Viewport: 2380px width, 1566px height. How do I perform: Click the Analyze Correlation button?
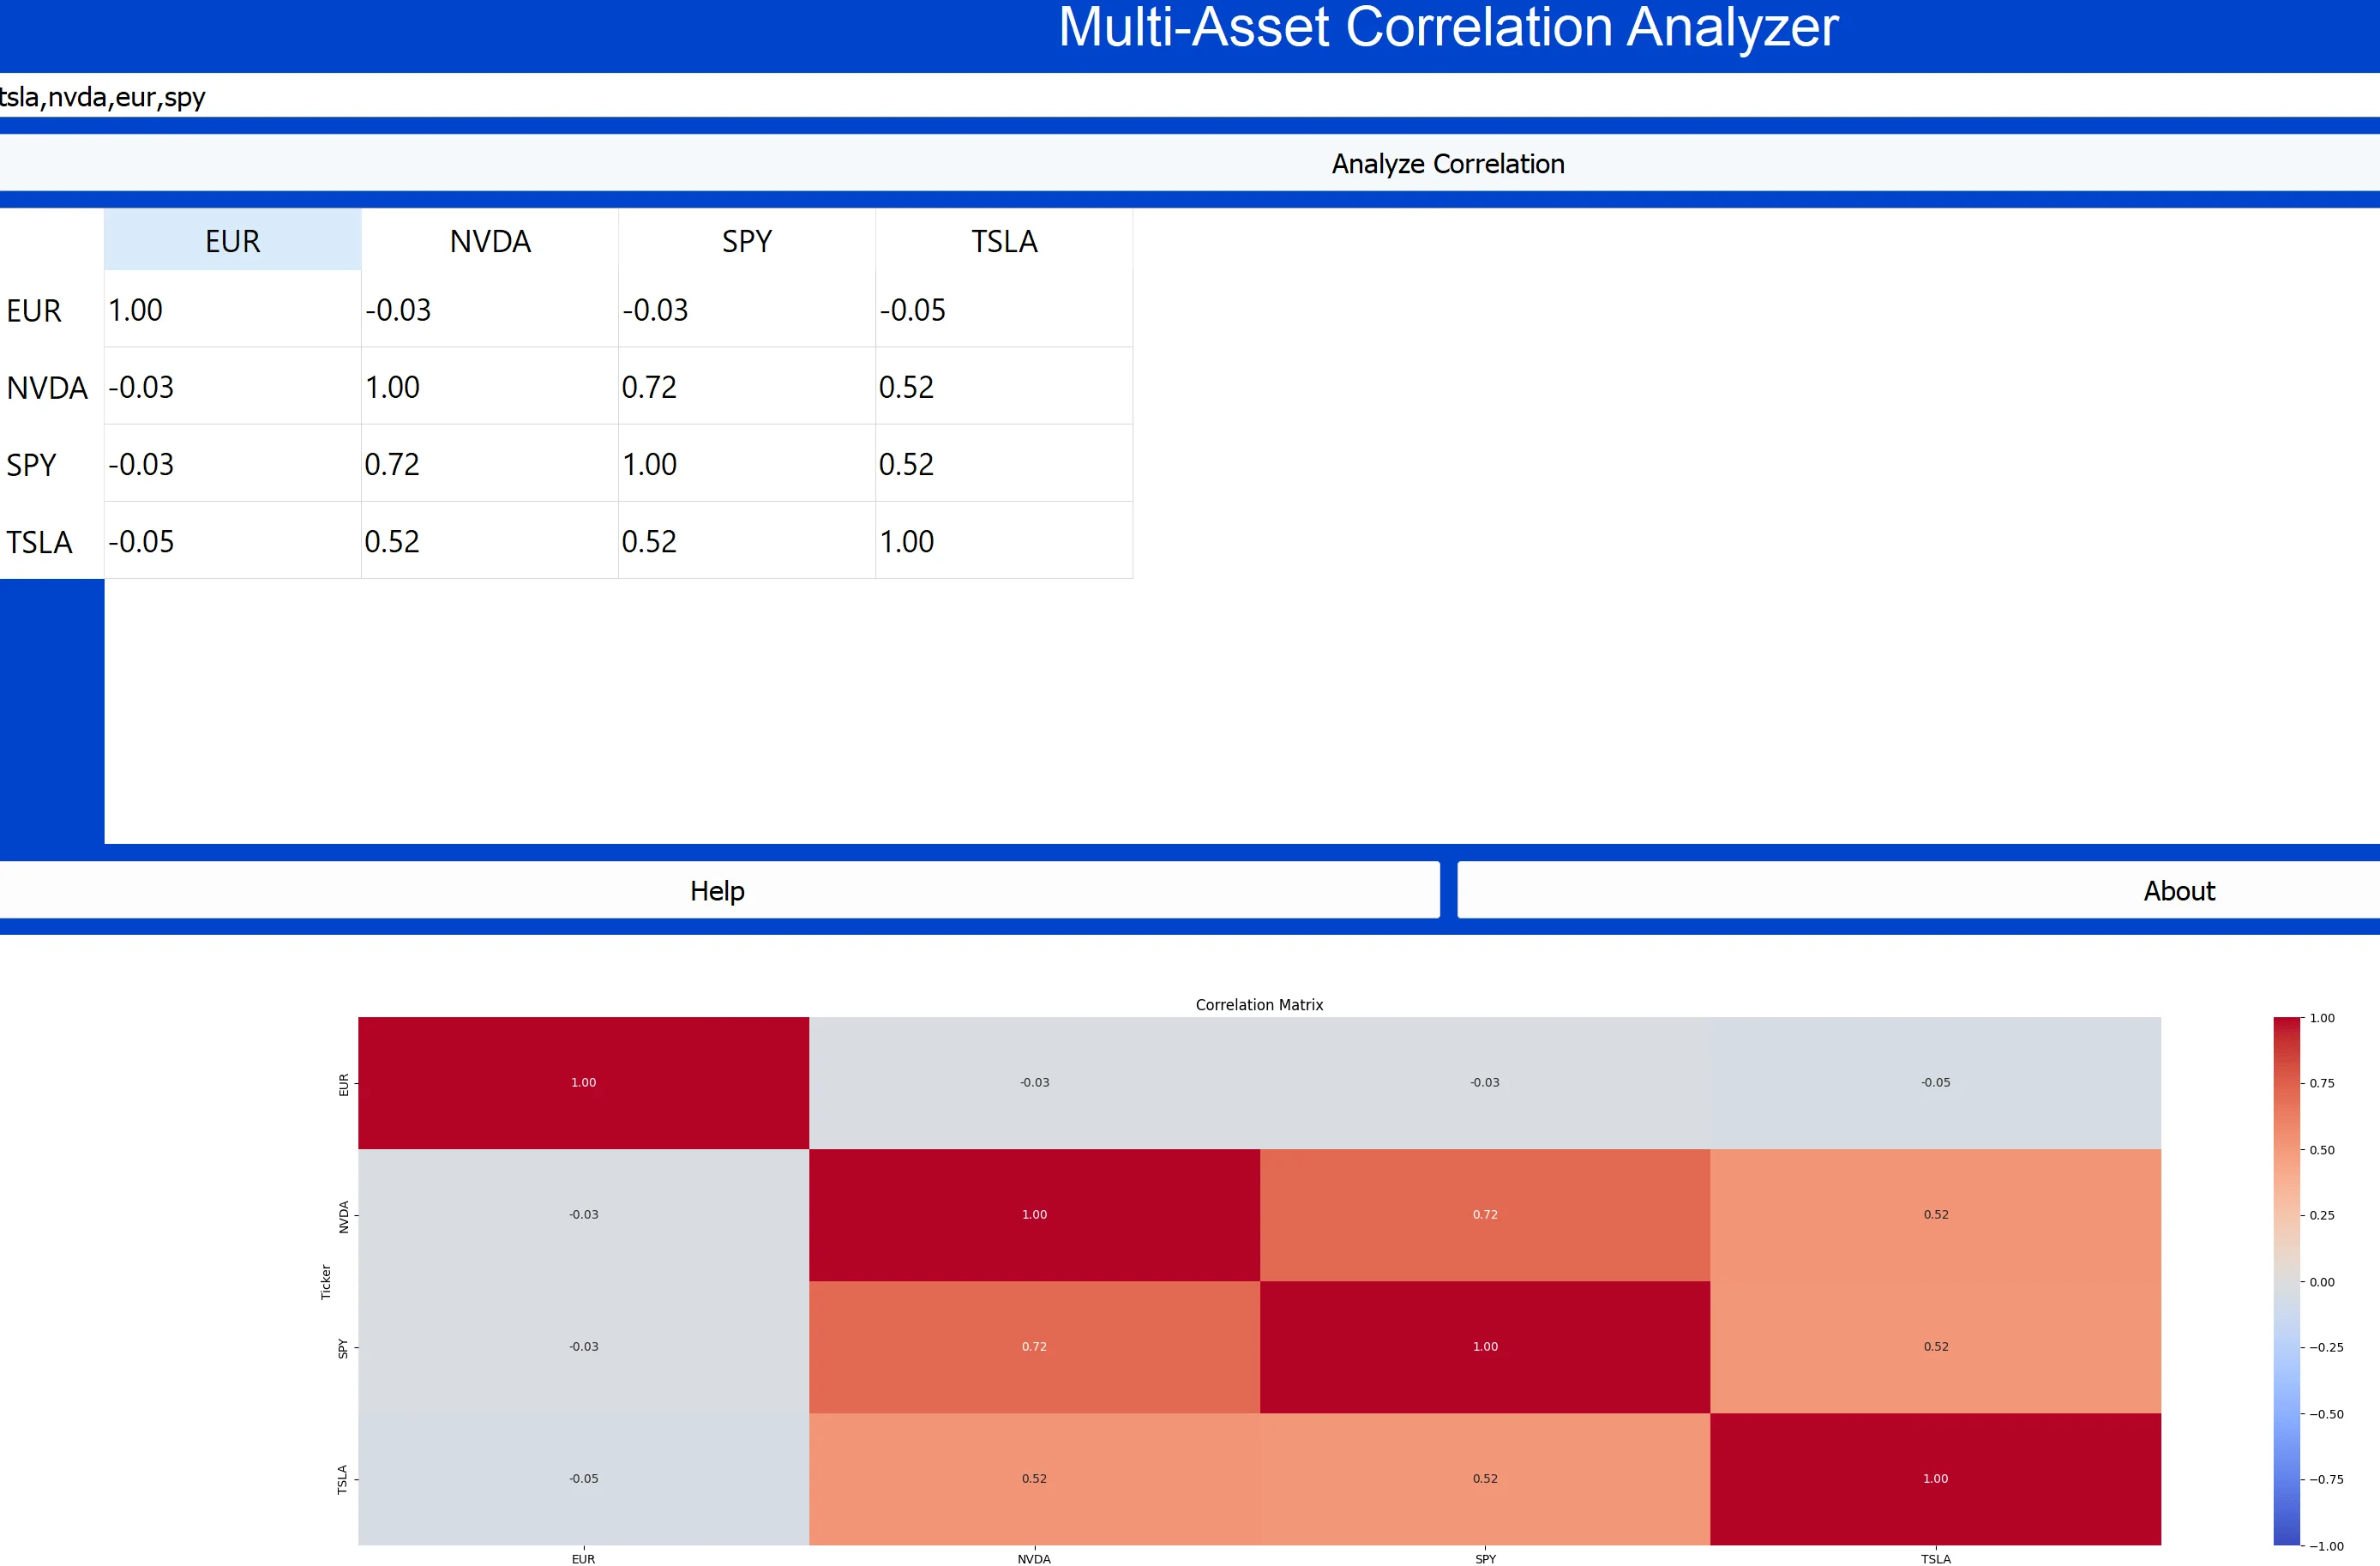tap(1447, 163)
